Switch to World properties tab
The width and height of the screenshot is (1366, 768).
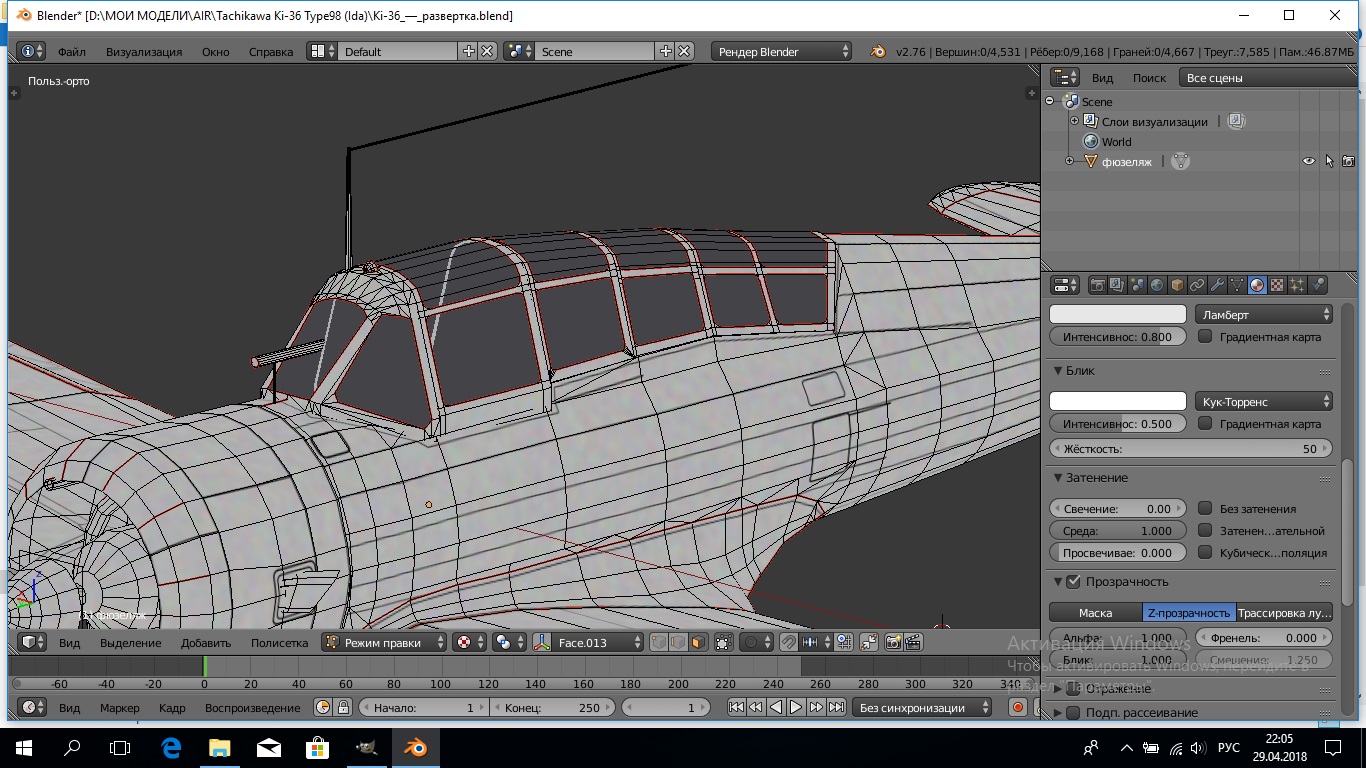click(x=1157, y=285)
